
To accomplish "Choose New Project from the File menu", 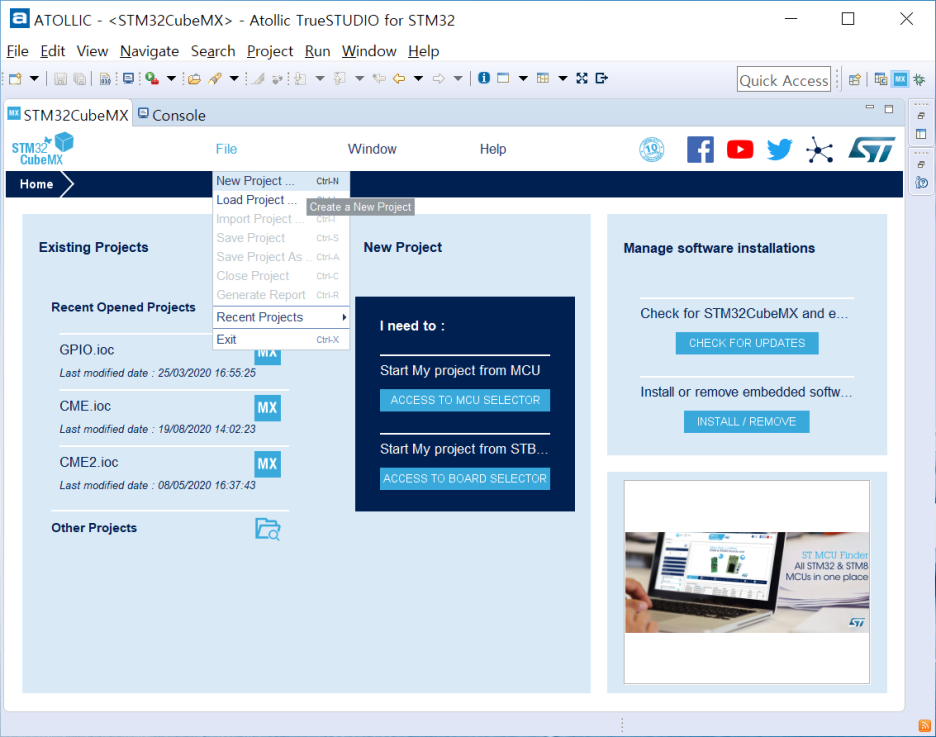I will (x=281, y=181).
